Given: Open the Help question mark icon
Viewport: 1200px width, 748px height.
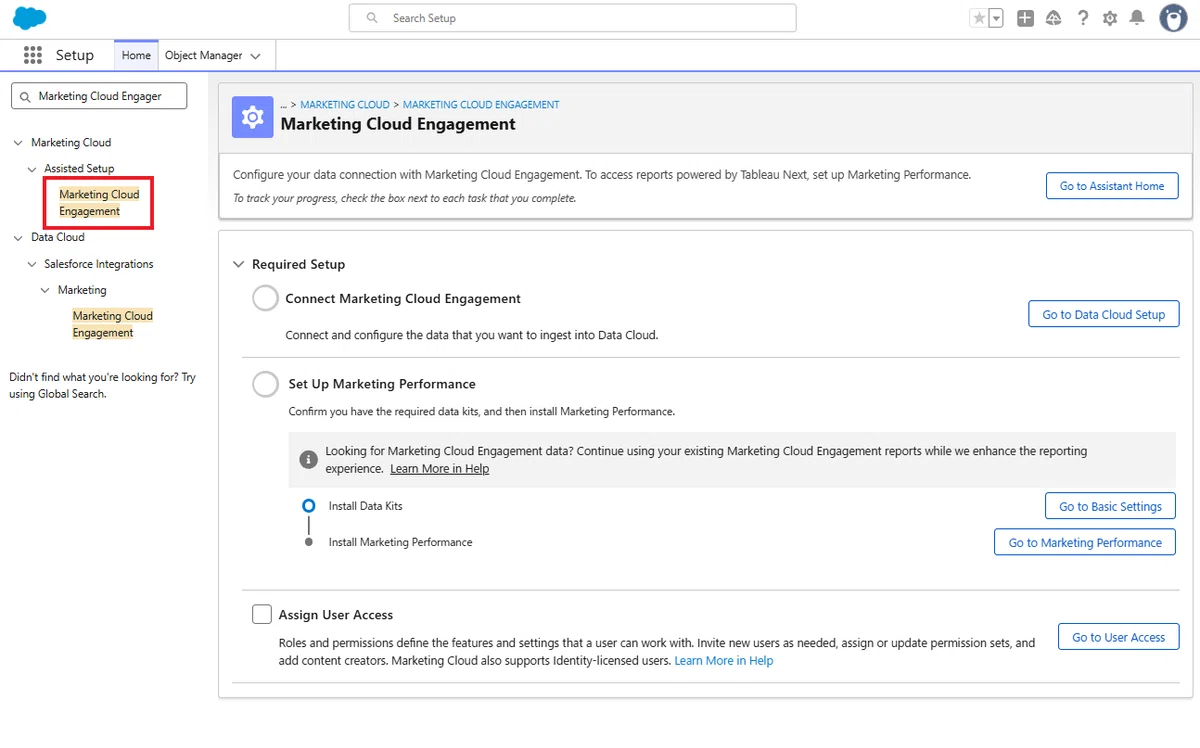Looking at the screenshot, I should [x=1082, y=18].
